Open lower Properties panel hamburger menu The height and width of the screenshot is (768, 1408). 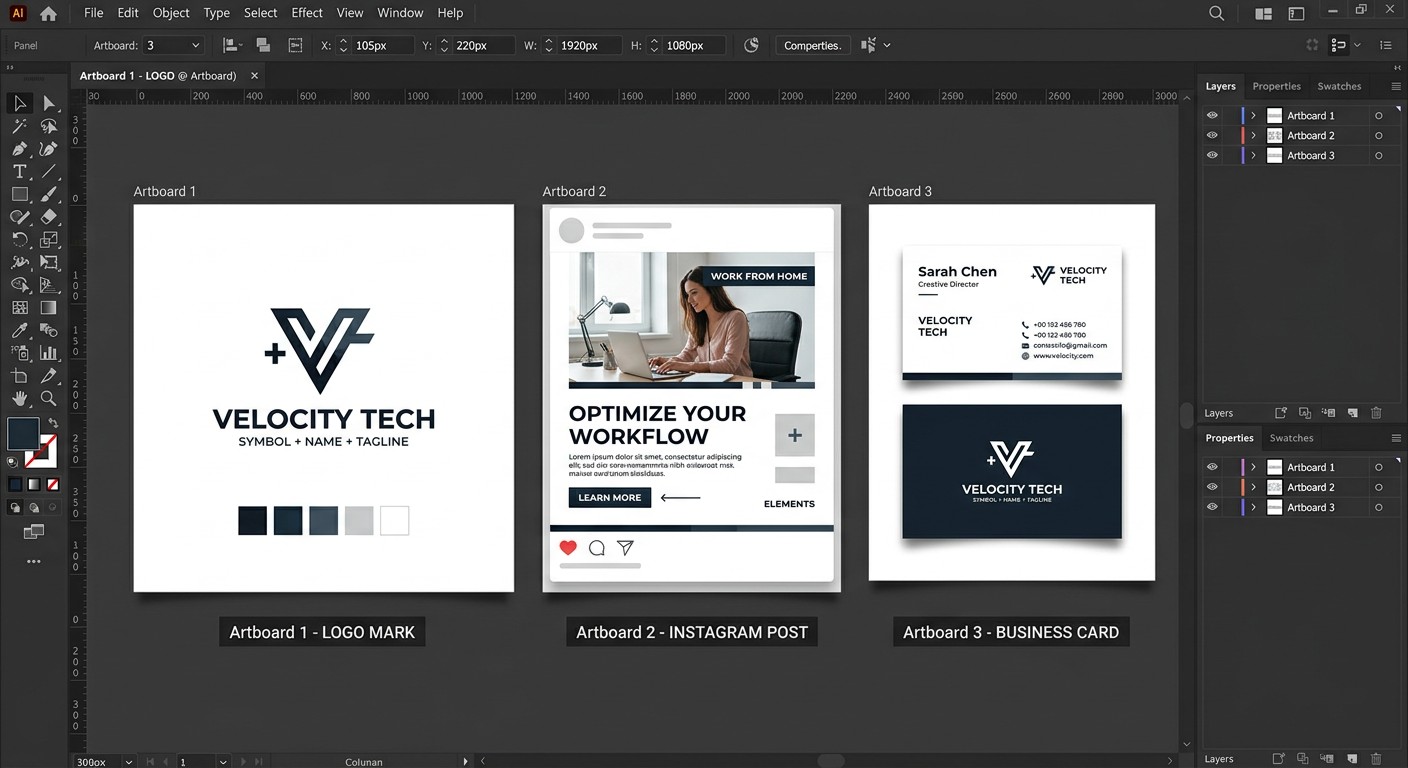[1396, 438]
